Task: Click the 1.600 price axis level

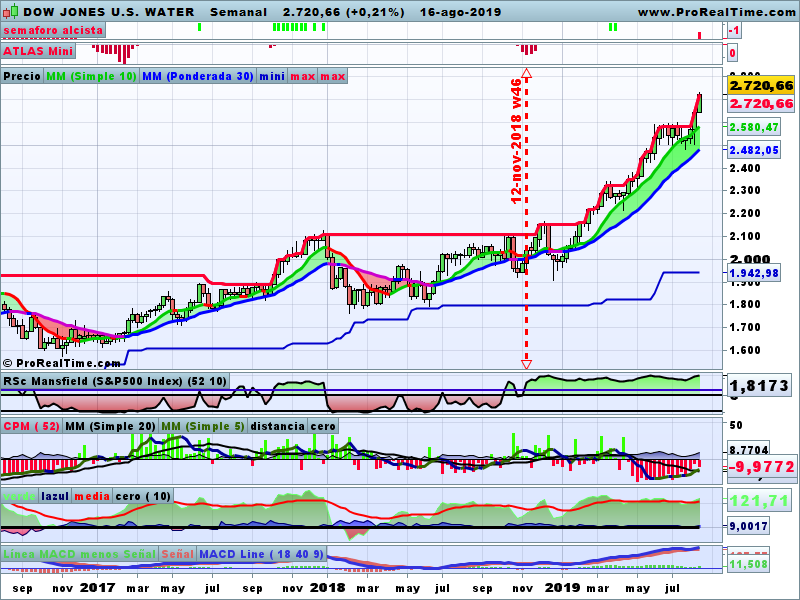Action: (745, 351)
